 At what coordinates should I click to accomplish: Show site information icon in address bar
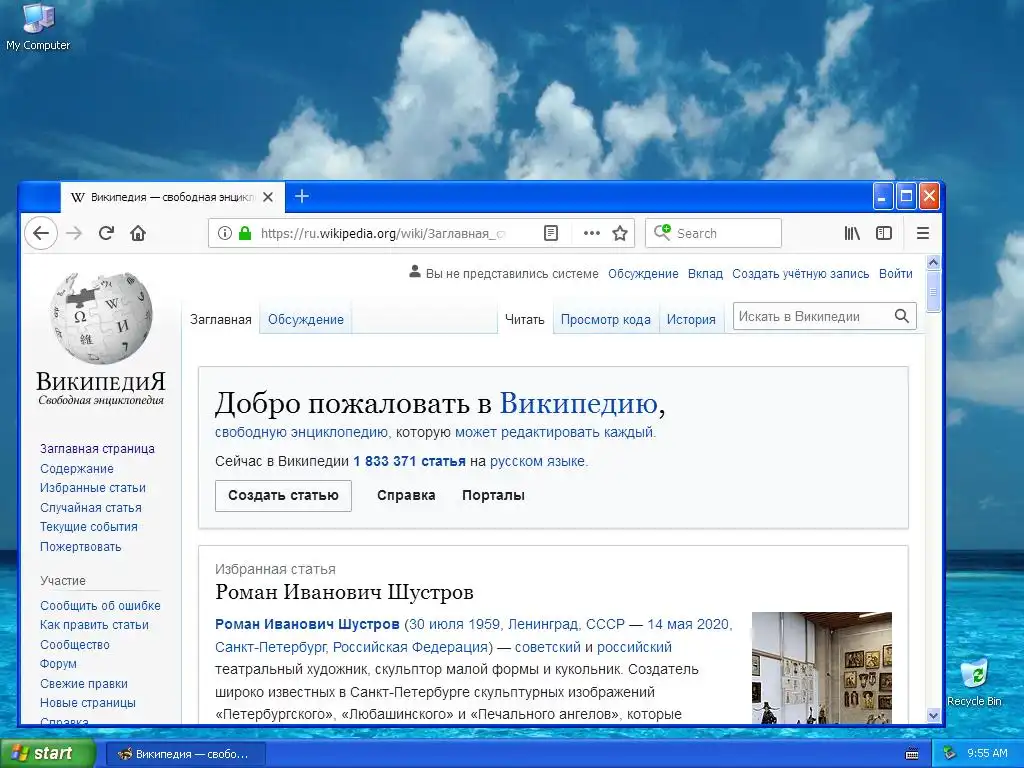(225, 233)
